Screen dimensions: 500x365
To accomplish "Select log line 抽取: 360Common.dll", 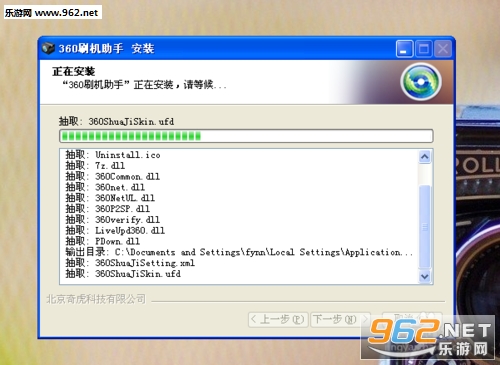I will [x=113, y=176].
